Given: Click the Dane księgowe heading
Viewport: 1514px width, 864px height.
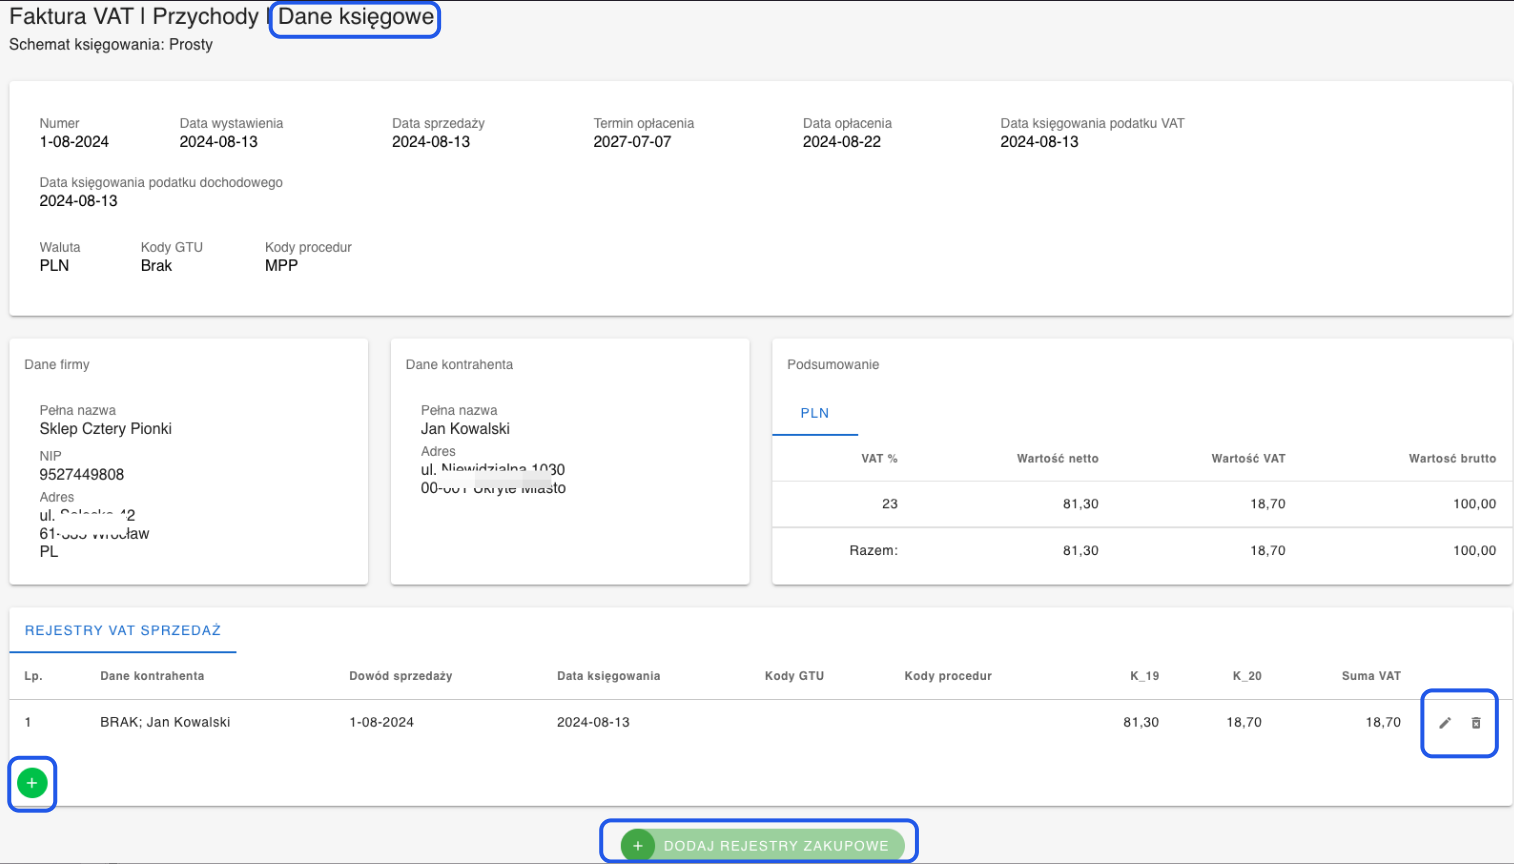Looking at the screenshot, I should point(355,17).
